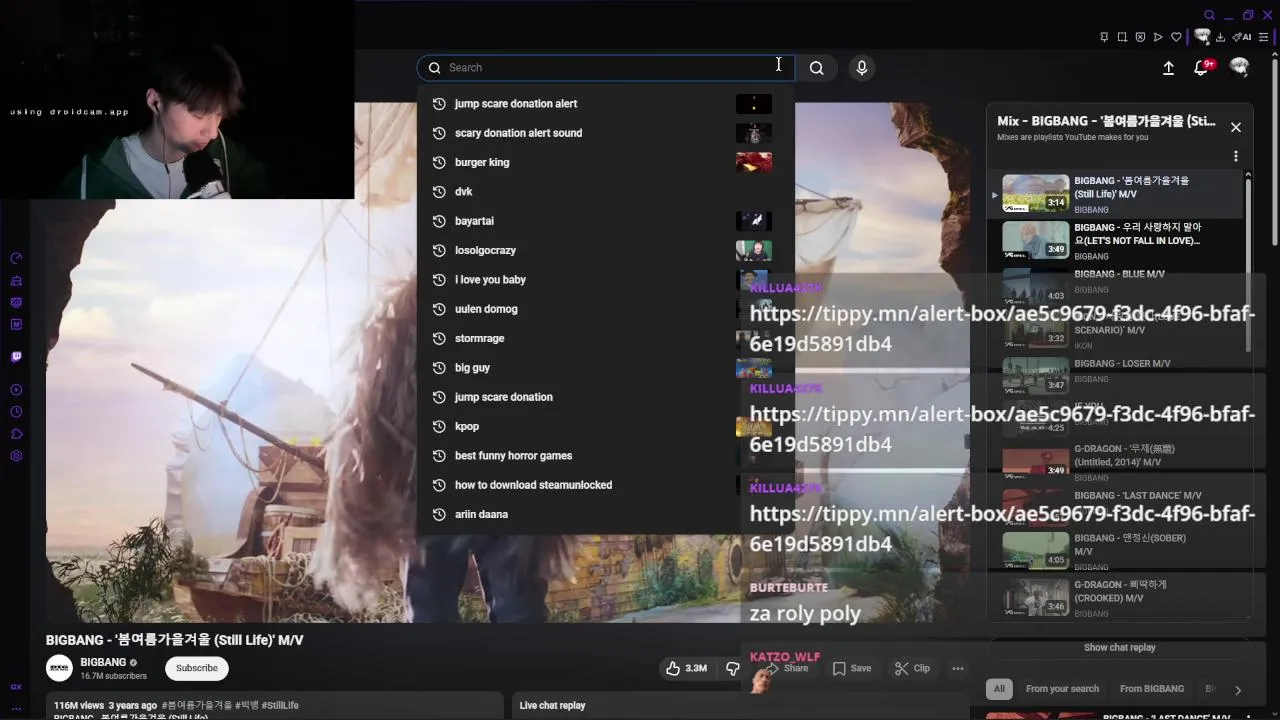Open GX Control speedometer sidebar icon
This screenshot has height=720, width=1280.
pos(16,258)
